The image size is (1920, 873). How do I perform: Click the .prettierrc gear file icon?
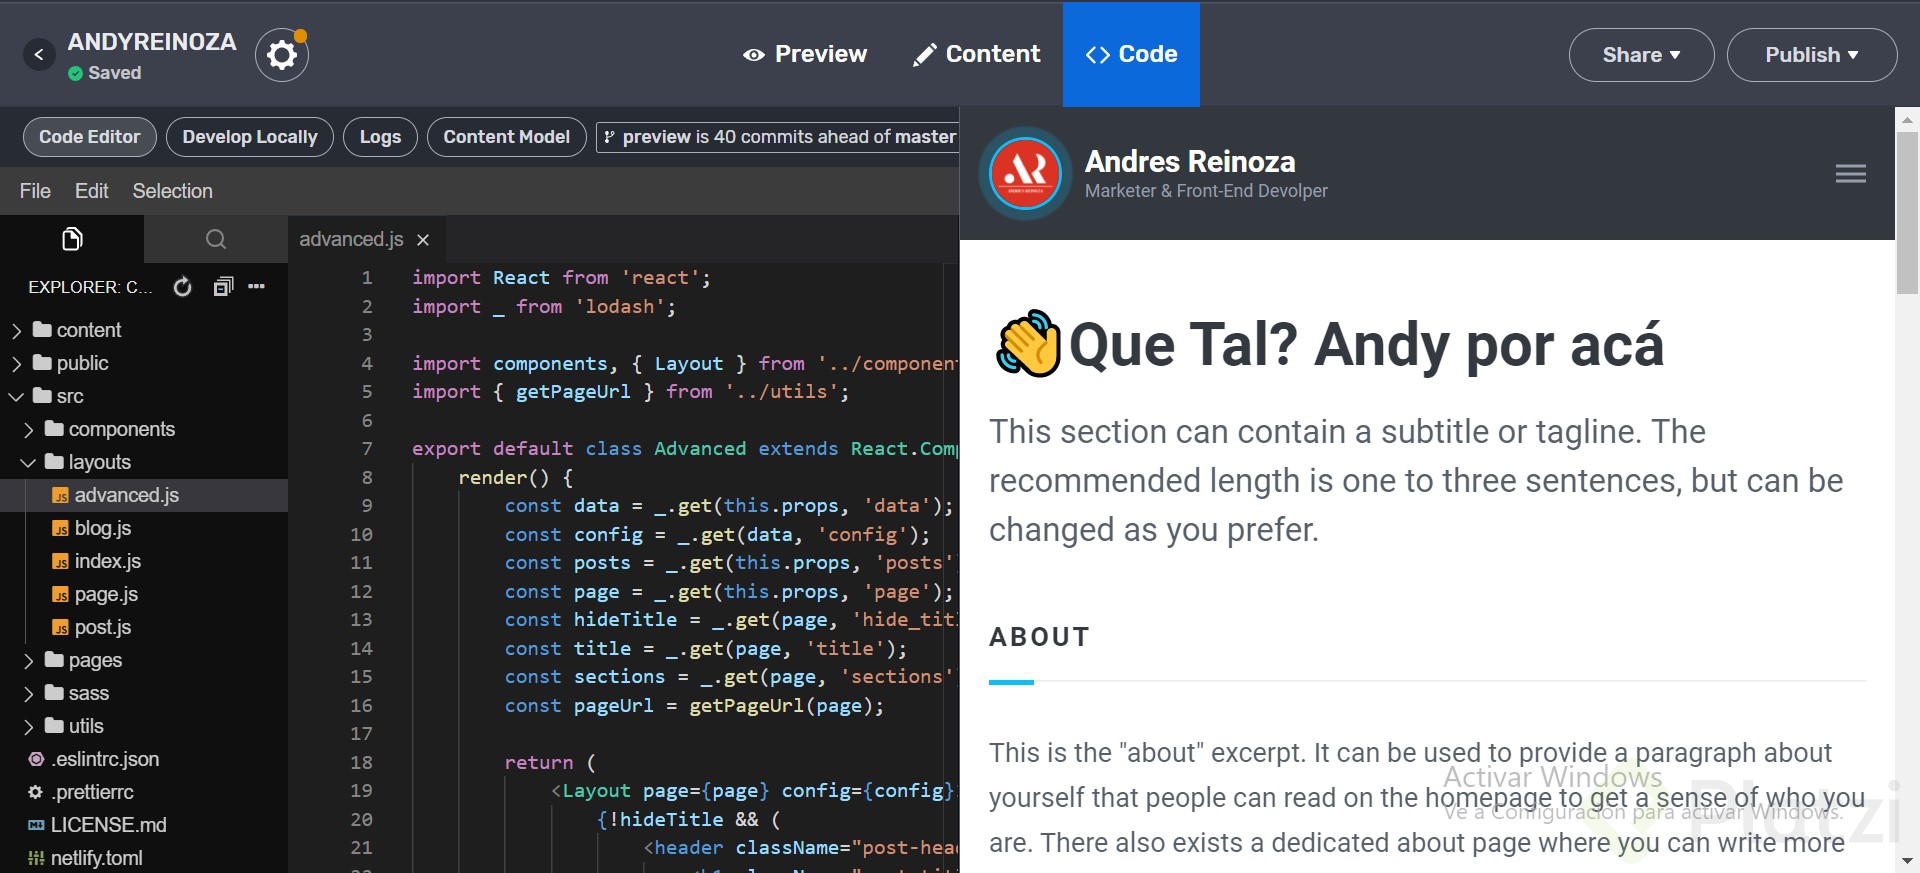(x=36, y=792)
